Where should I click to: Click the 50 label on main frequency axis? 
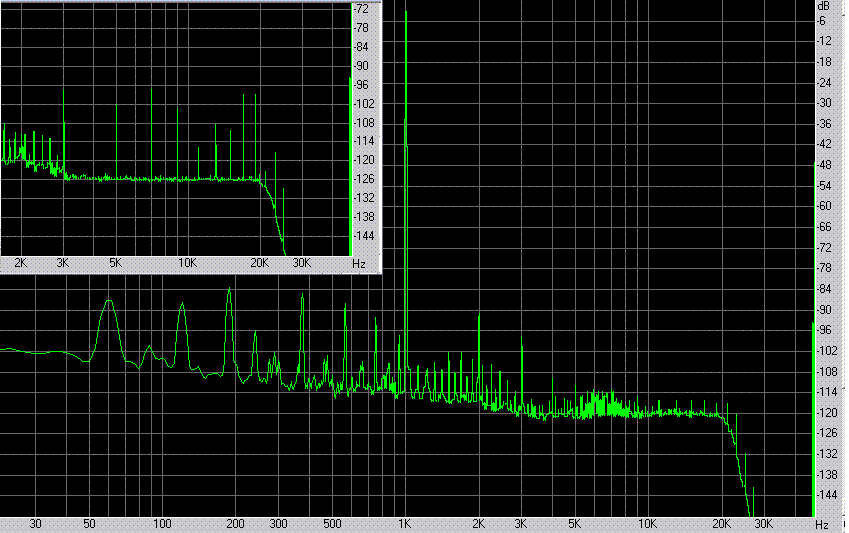coord(89,524)
